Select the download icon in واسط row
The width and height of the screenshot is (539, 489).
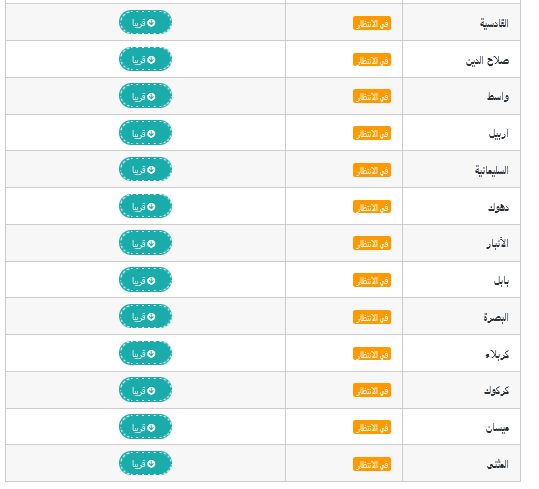coord(151,97)
